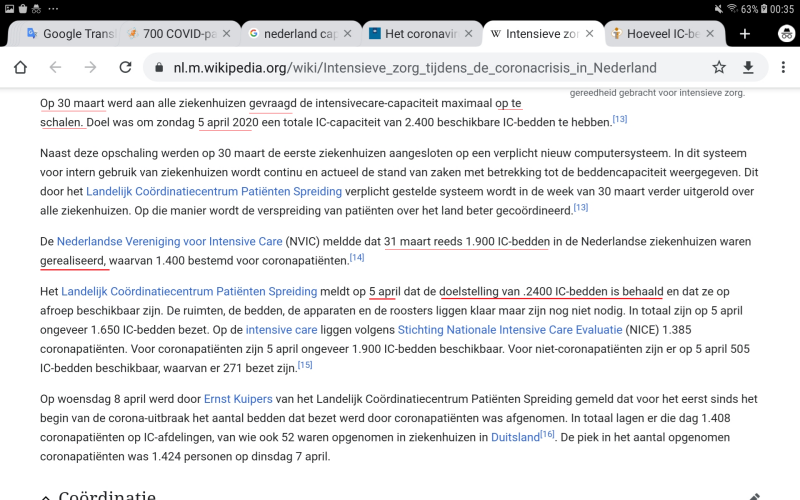Open Chrome three-dot menu
The image size is (800, 500).
tap(783, 67)
